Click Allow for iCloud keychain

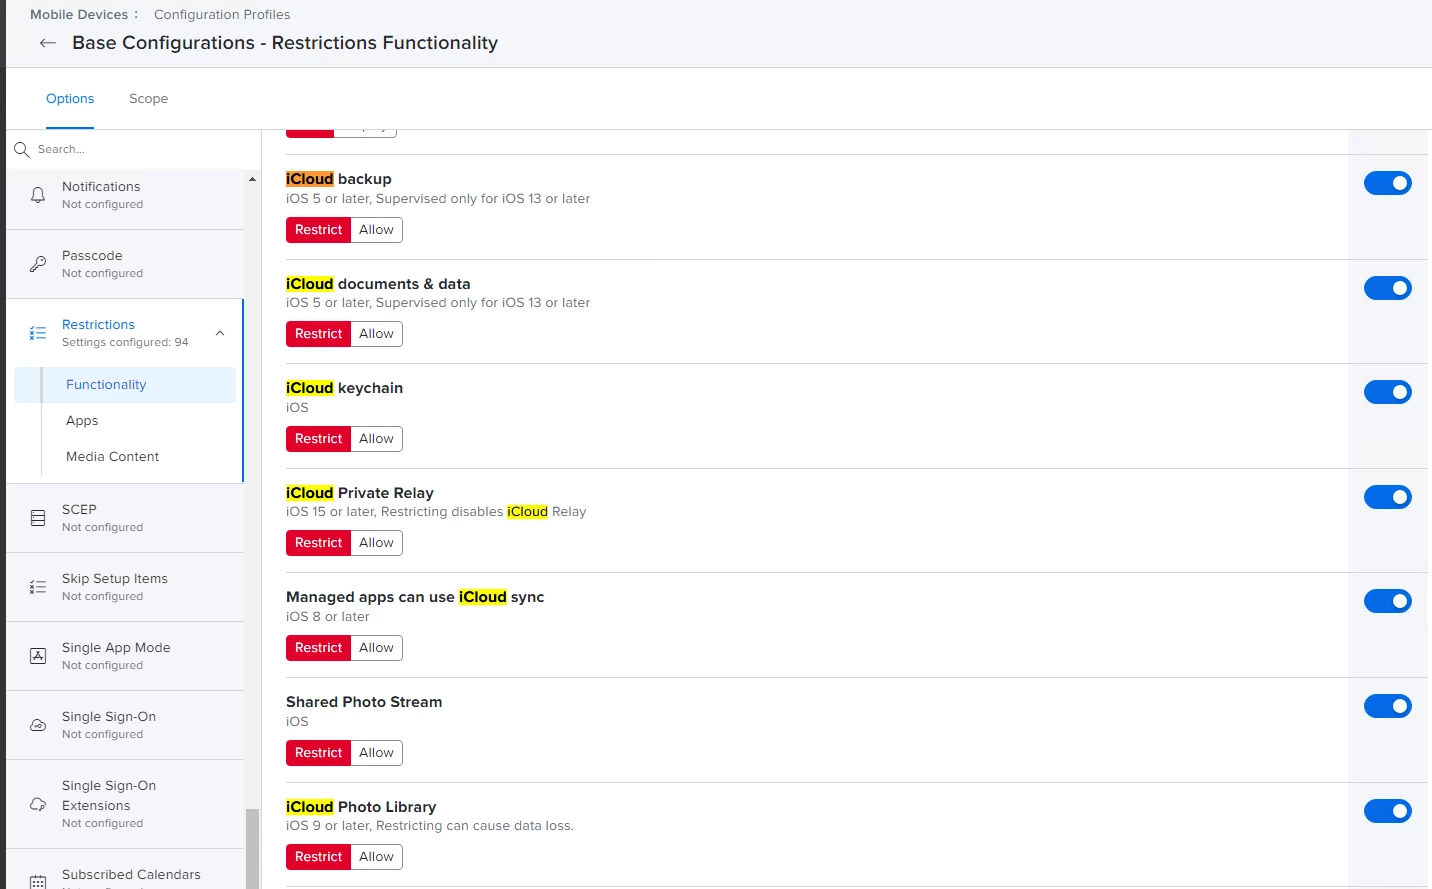[377, 439]
